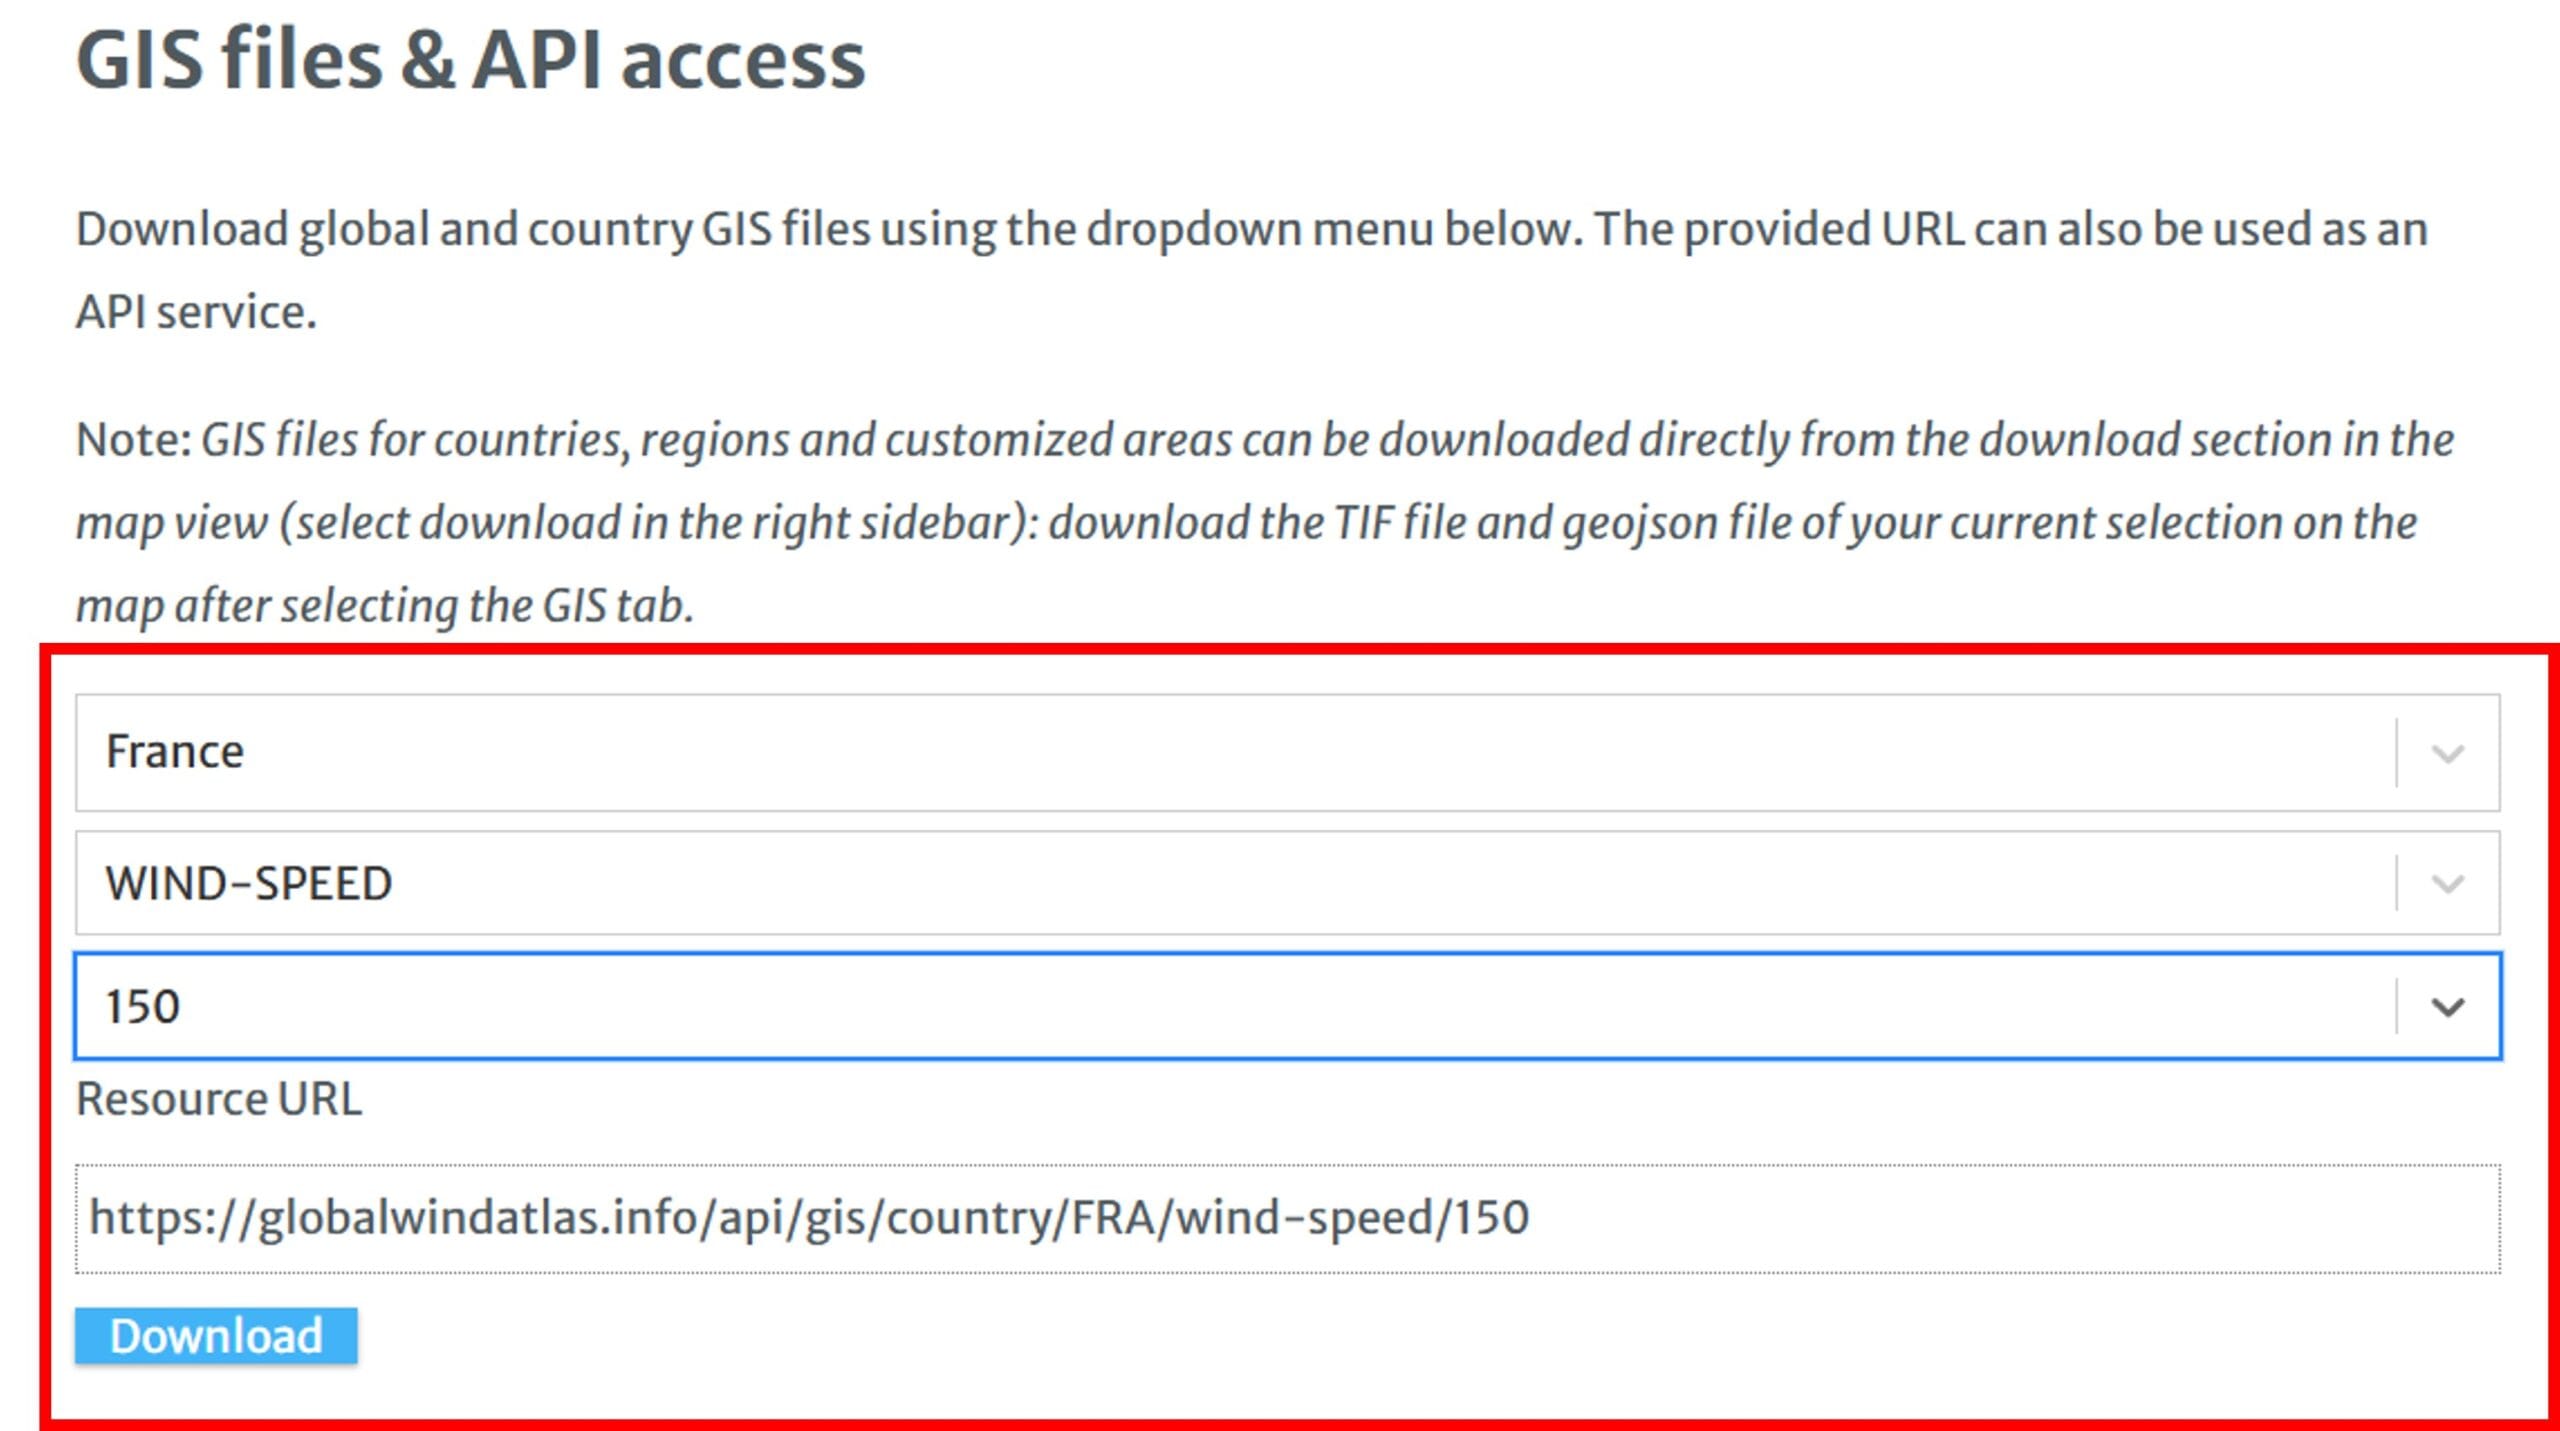
Task: Click the wind-speed segment in the URL
Action: tap(1304, 1218)
